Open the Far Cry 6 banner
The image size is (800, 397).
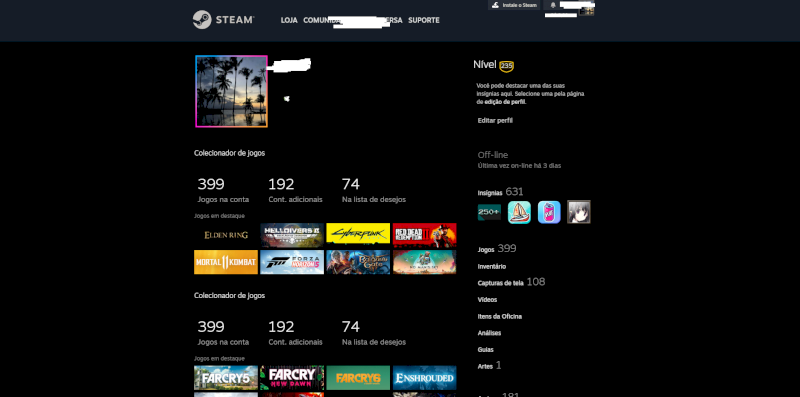[358, 378]
